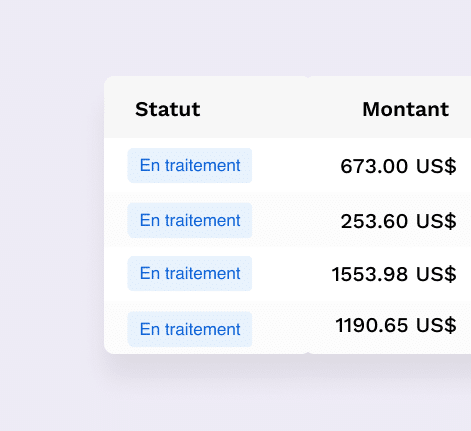Click the number 673.00 in first row

[374, 166]
